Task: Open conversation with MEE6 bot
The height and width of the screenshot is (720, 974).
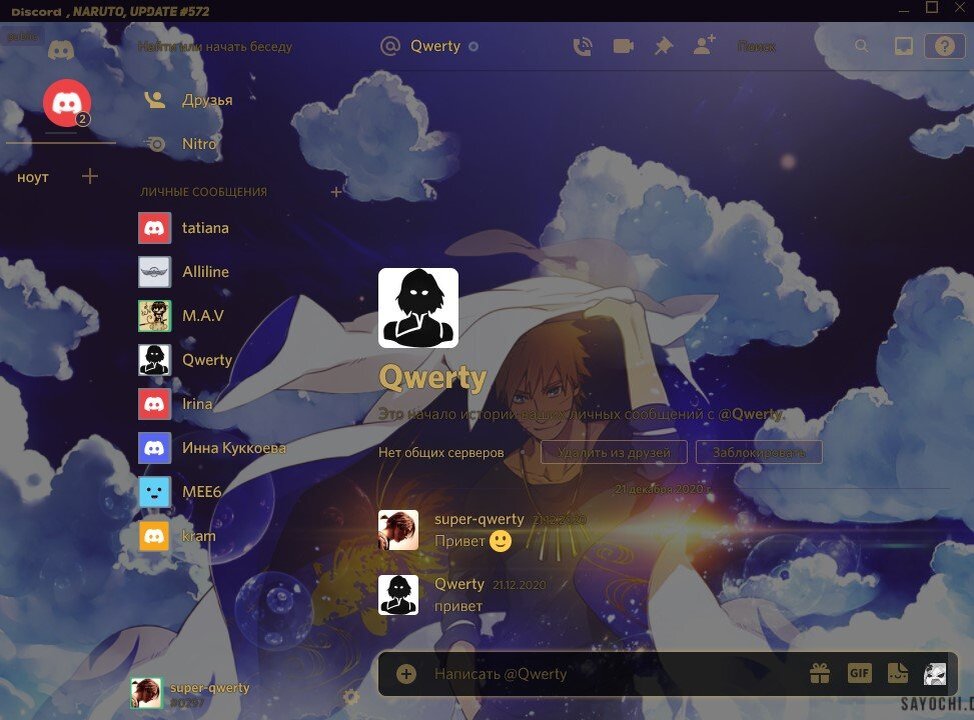Action: 240,492
